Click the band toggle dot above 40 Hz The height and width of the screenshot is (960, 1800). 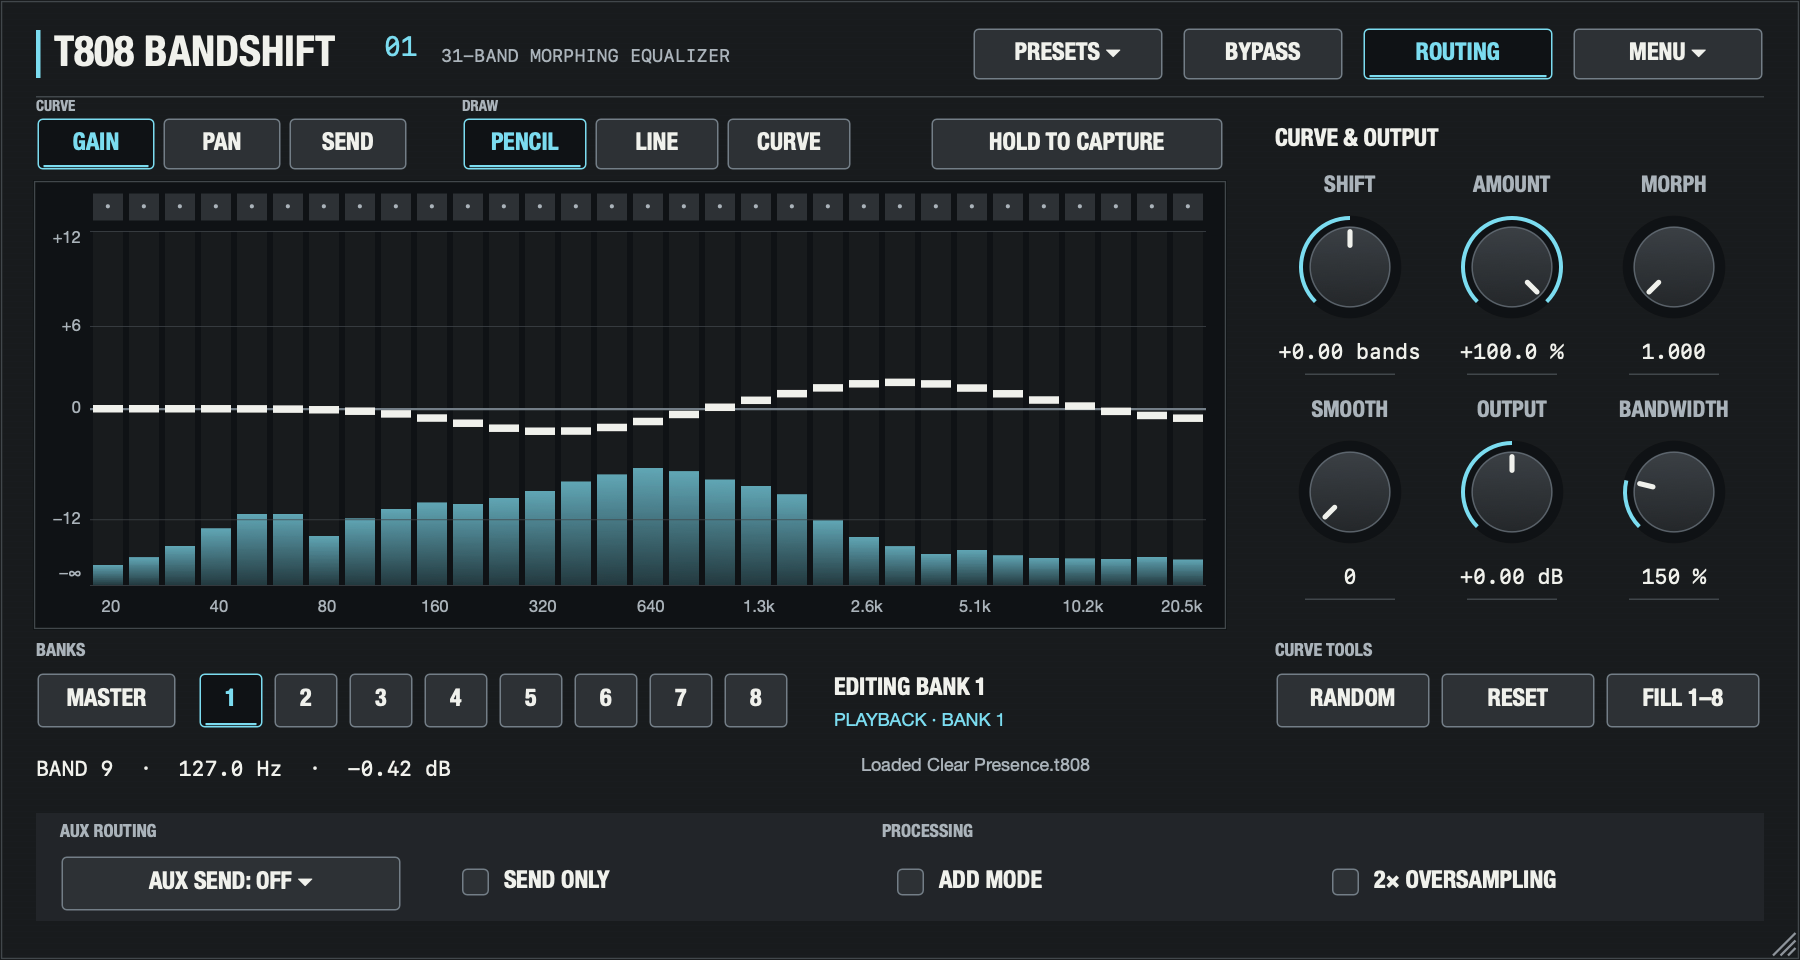click(216, 207)
